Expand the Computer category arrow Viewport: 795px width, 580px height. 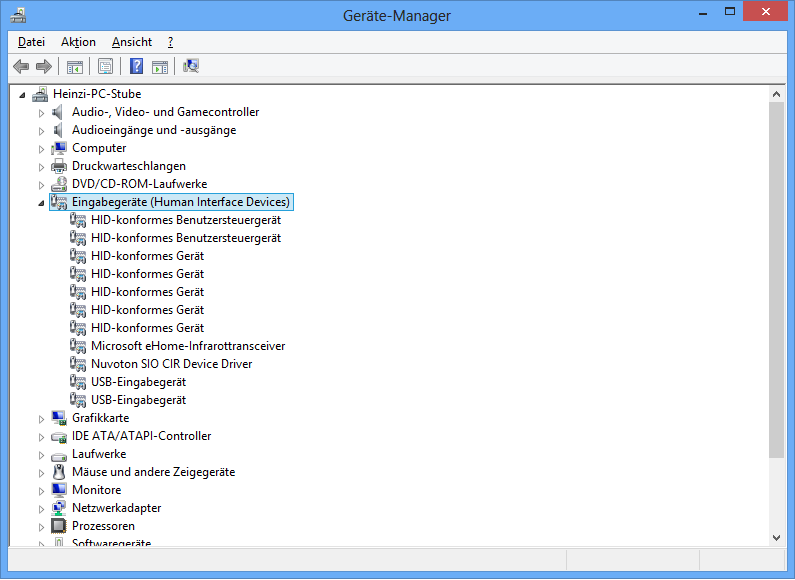(41, 149)
